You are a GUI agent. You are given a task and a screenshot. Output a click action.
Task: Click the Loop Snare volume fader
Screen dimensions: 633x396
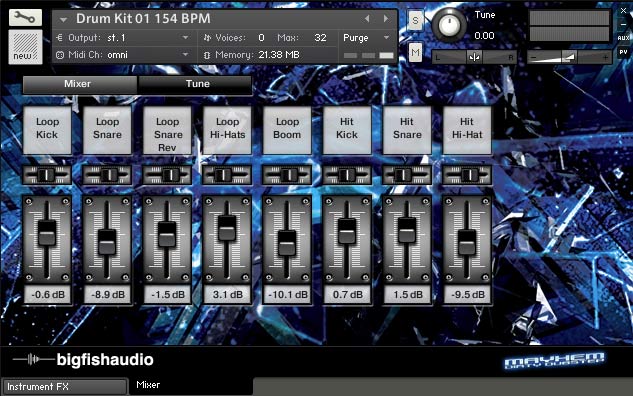click(x=107, y=242)
